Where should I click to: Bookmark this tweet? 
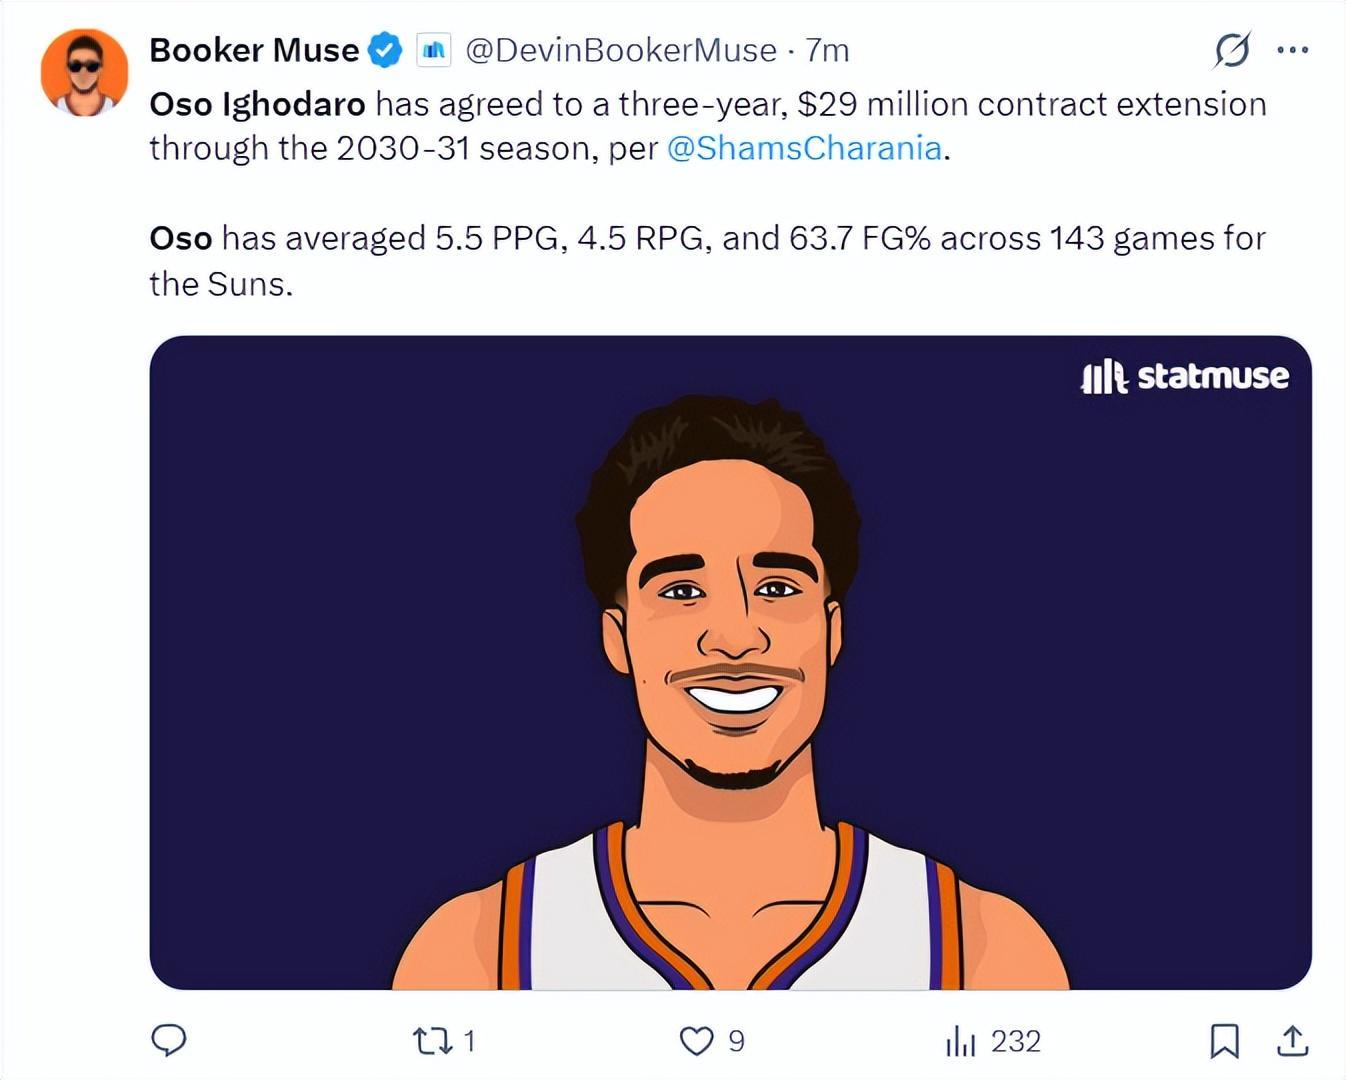[1224, 1041]
